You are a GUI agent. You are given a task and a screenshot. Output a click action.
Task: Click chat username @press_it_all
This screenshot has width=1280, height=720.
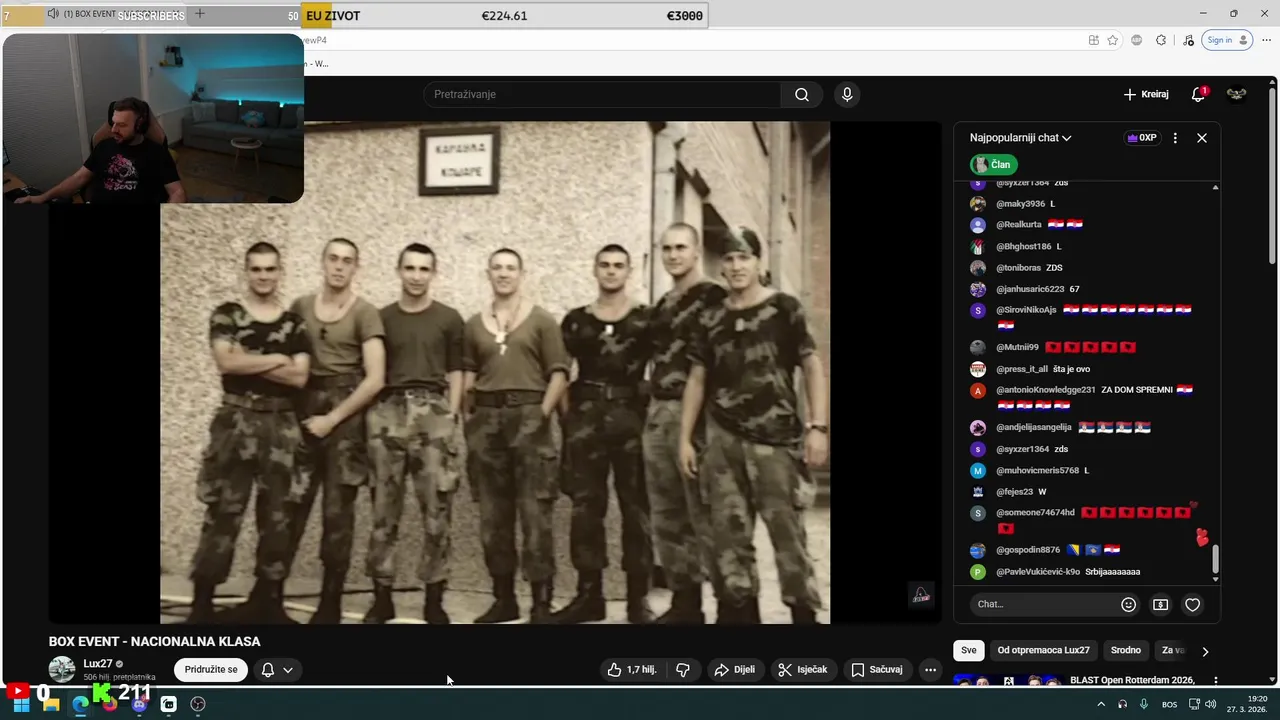click(1022, 369)
